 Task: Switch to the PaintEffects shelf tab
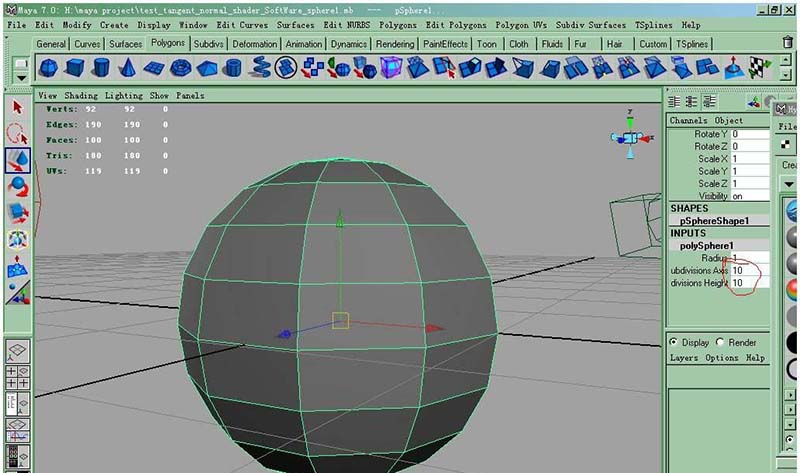445,44
